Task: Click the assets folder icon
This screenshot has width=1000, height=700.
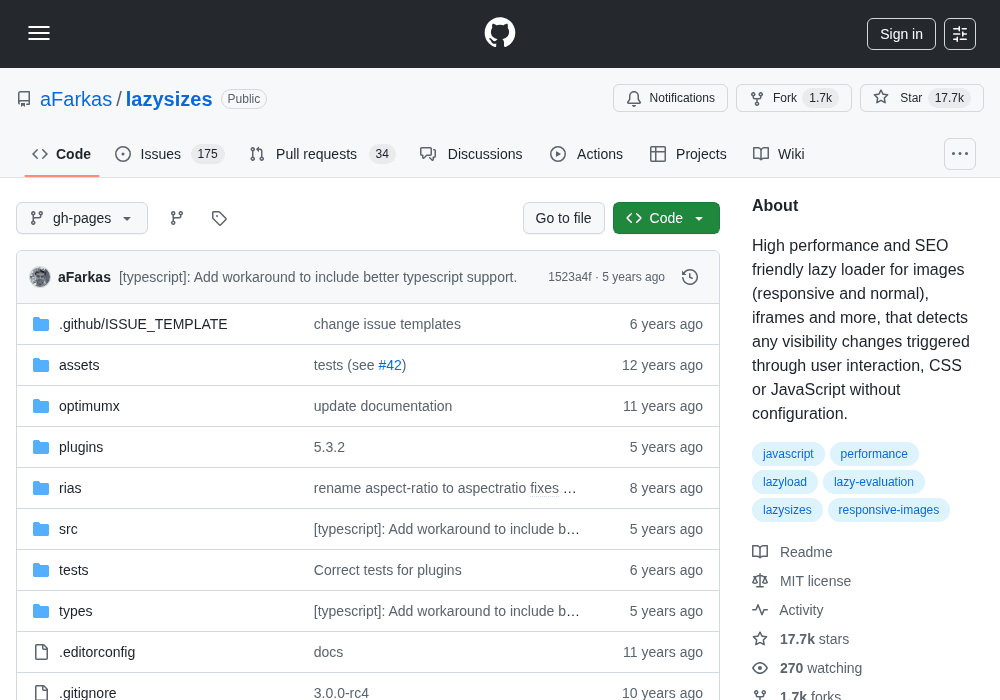Action: pyautogui.click(x=41, y=365)
